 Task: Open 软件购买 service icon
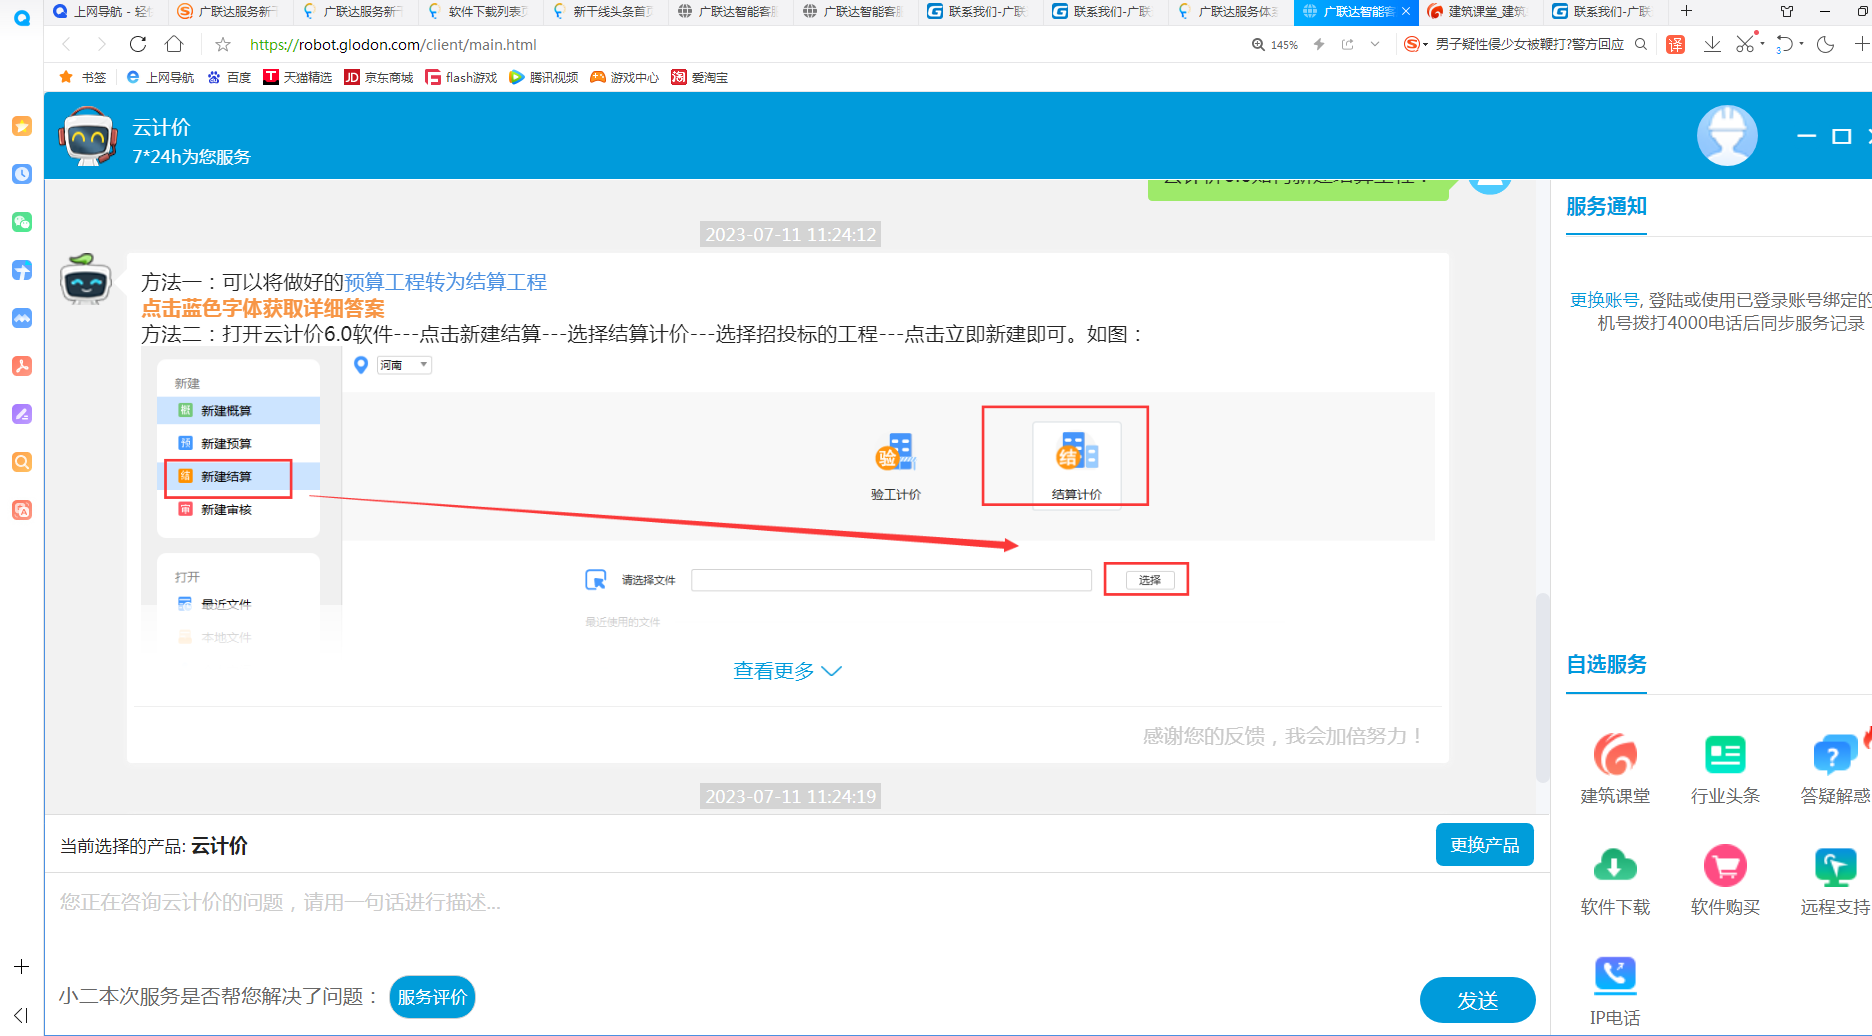(1725, 880)
